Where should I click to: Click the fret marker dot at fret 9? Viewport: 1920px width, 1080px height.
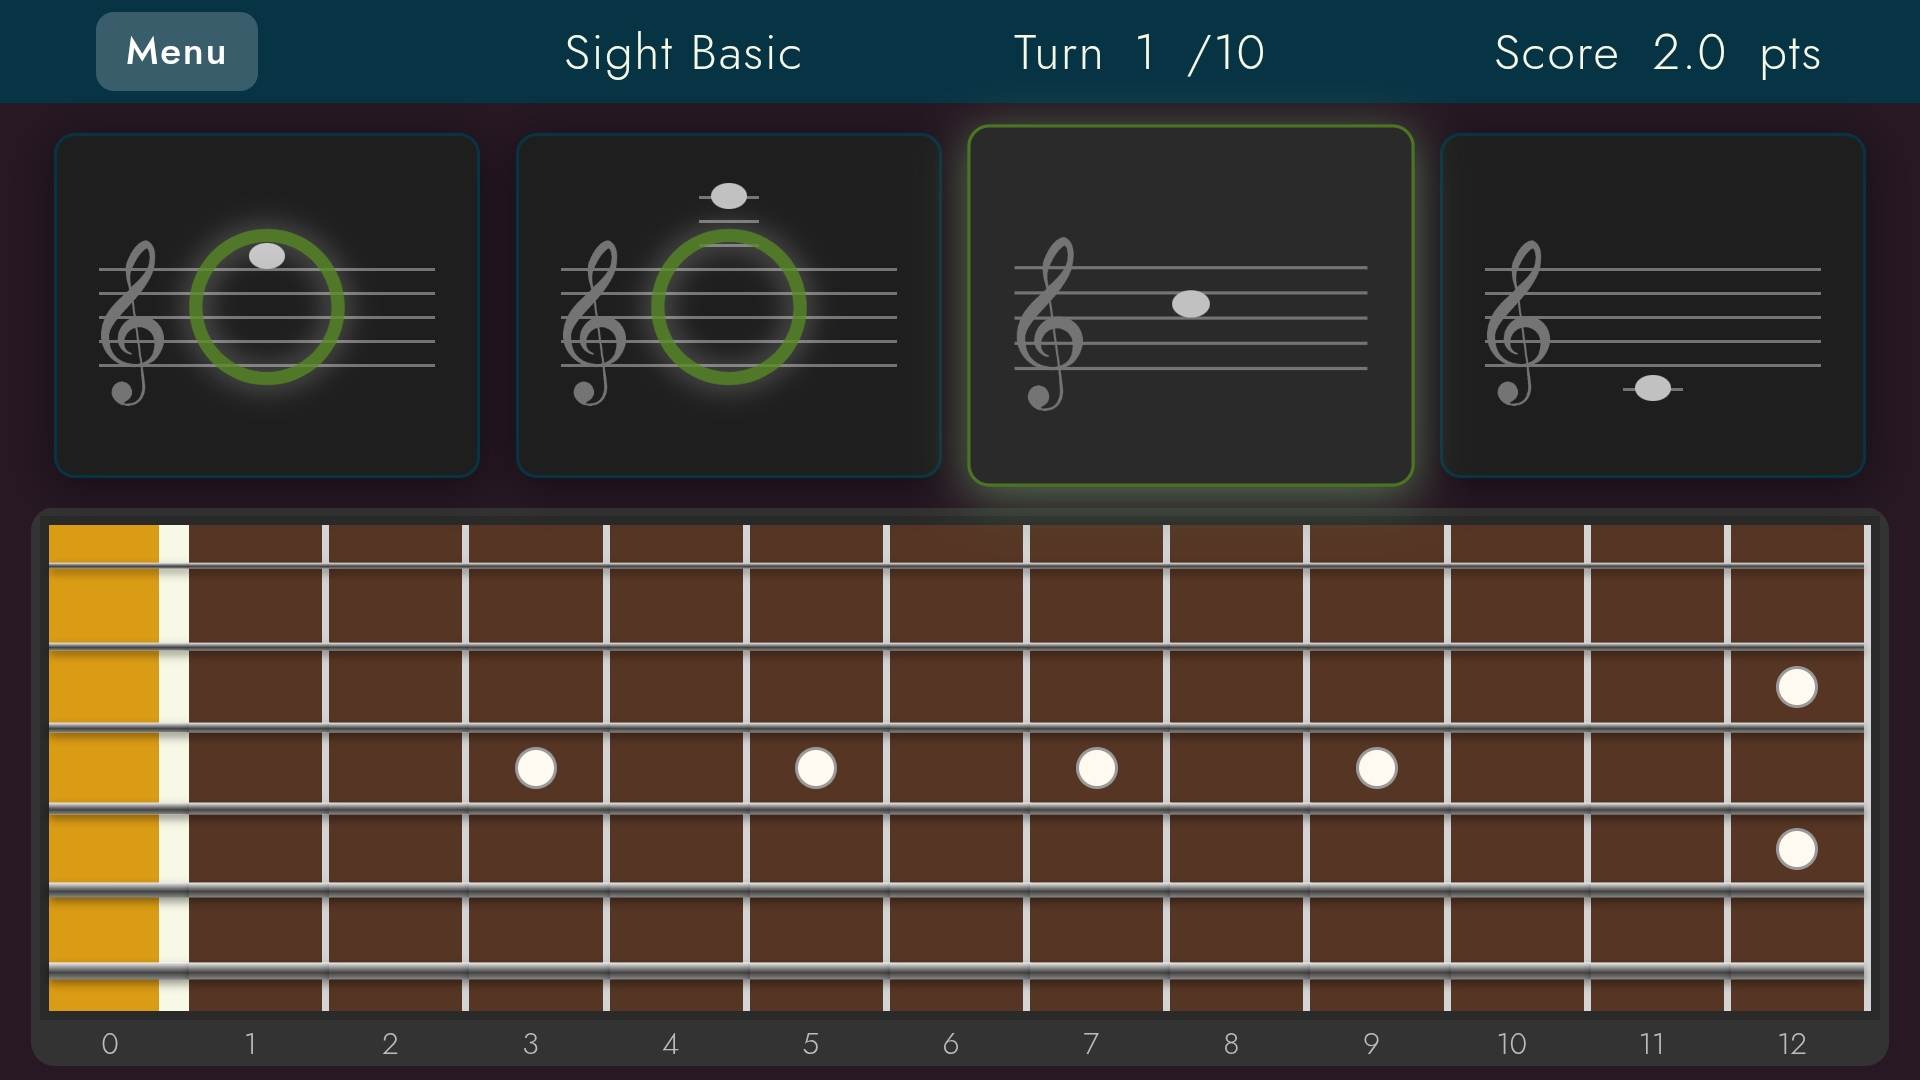click(1376, 767)
